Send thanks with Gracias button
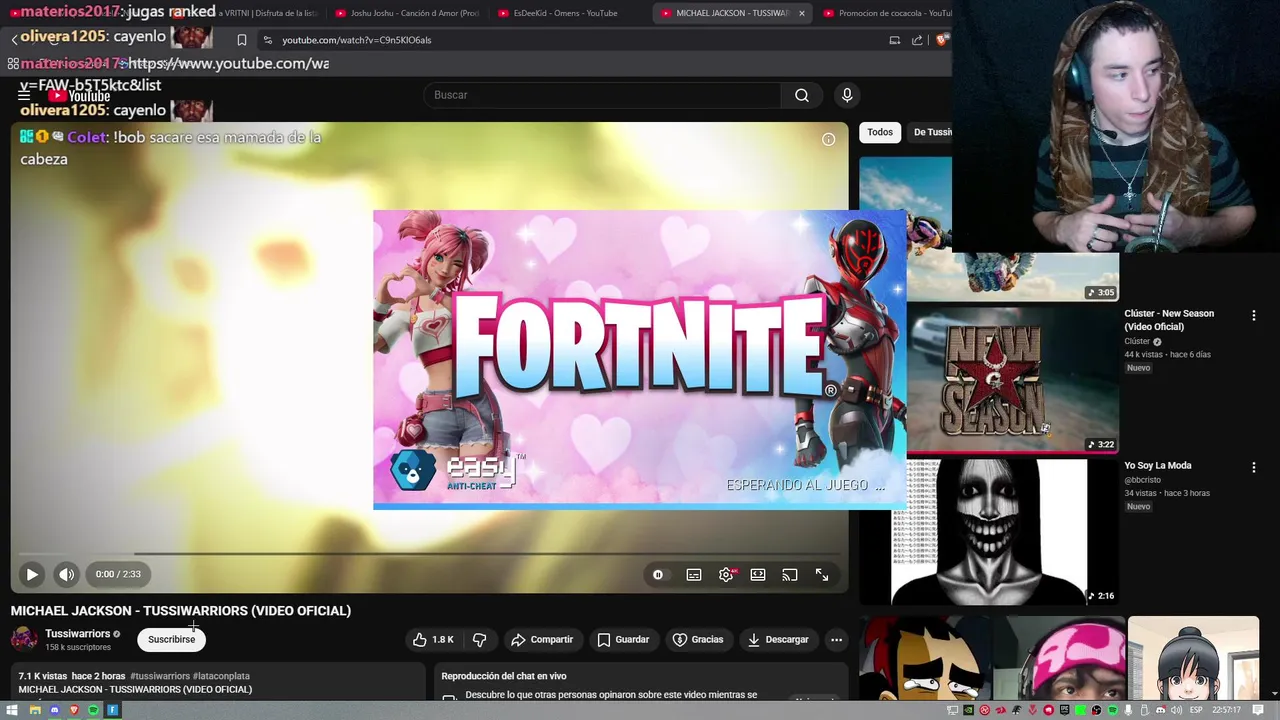Image resolution: width=1280 pixels, height=720 pixels. point(698,640)
